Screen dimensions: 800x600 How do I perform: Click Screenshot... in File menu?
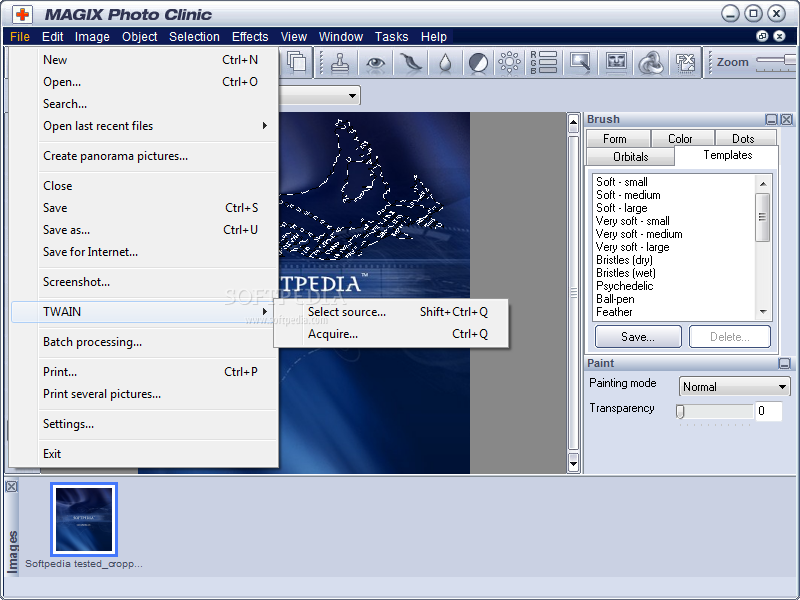[x=144, y=282]
